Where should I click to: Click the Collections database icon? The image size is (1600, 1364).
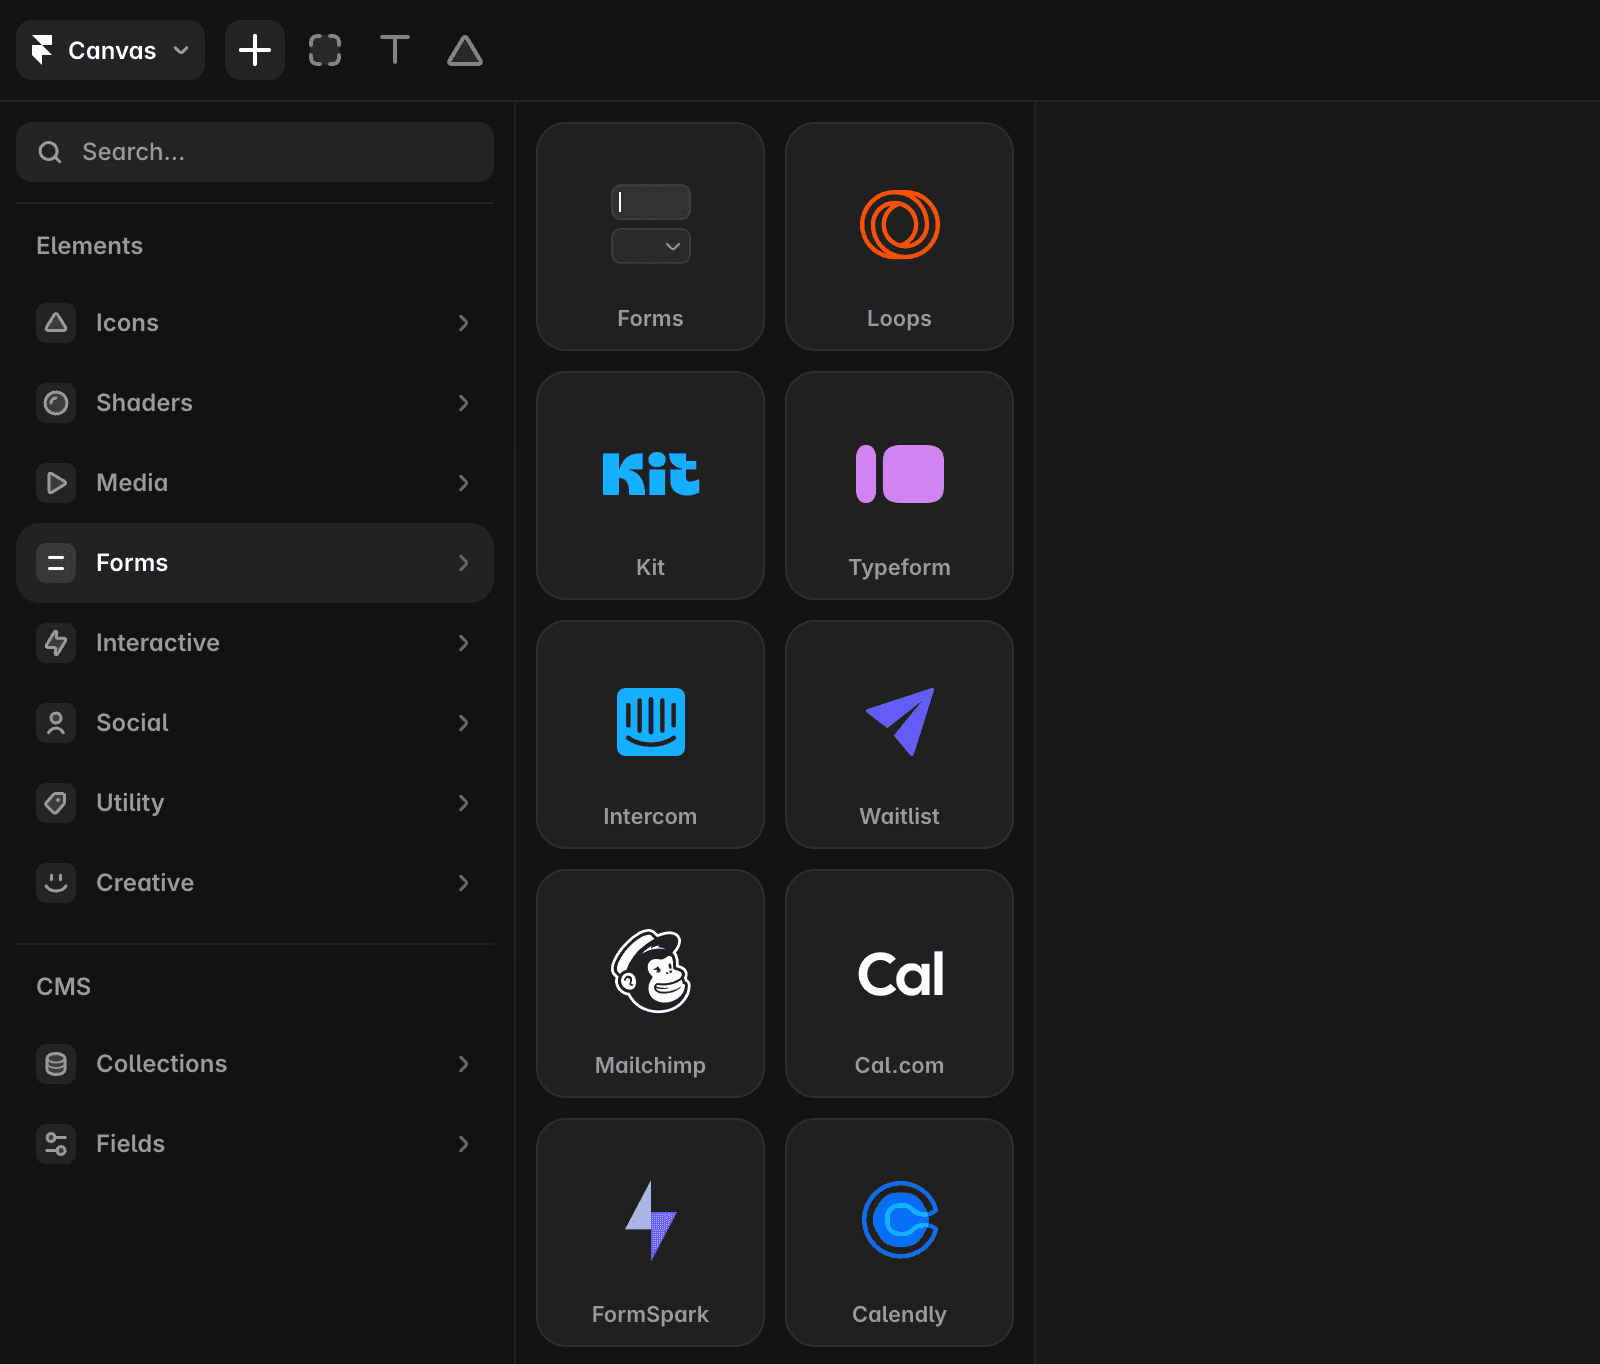click(56, 1064)
